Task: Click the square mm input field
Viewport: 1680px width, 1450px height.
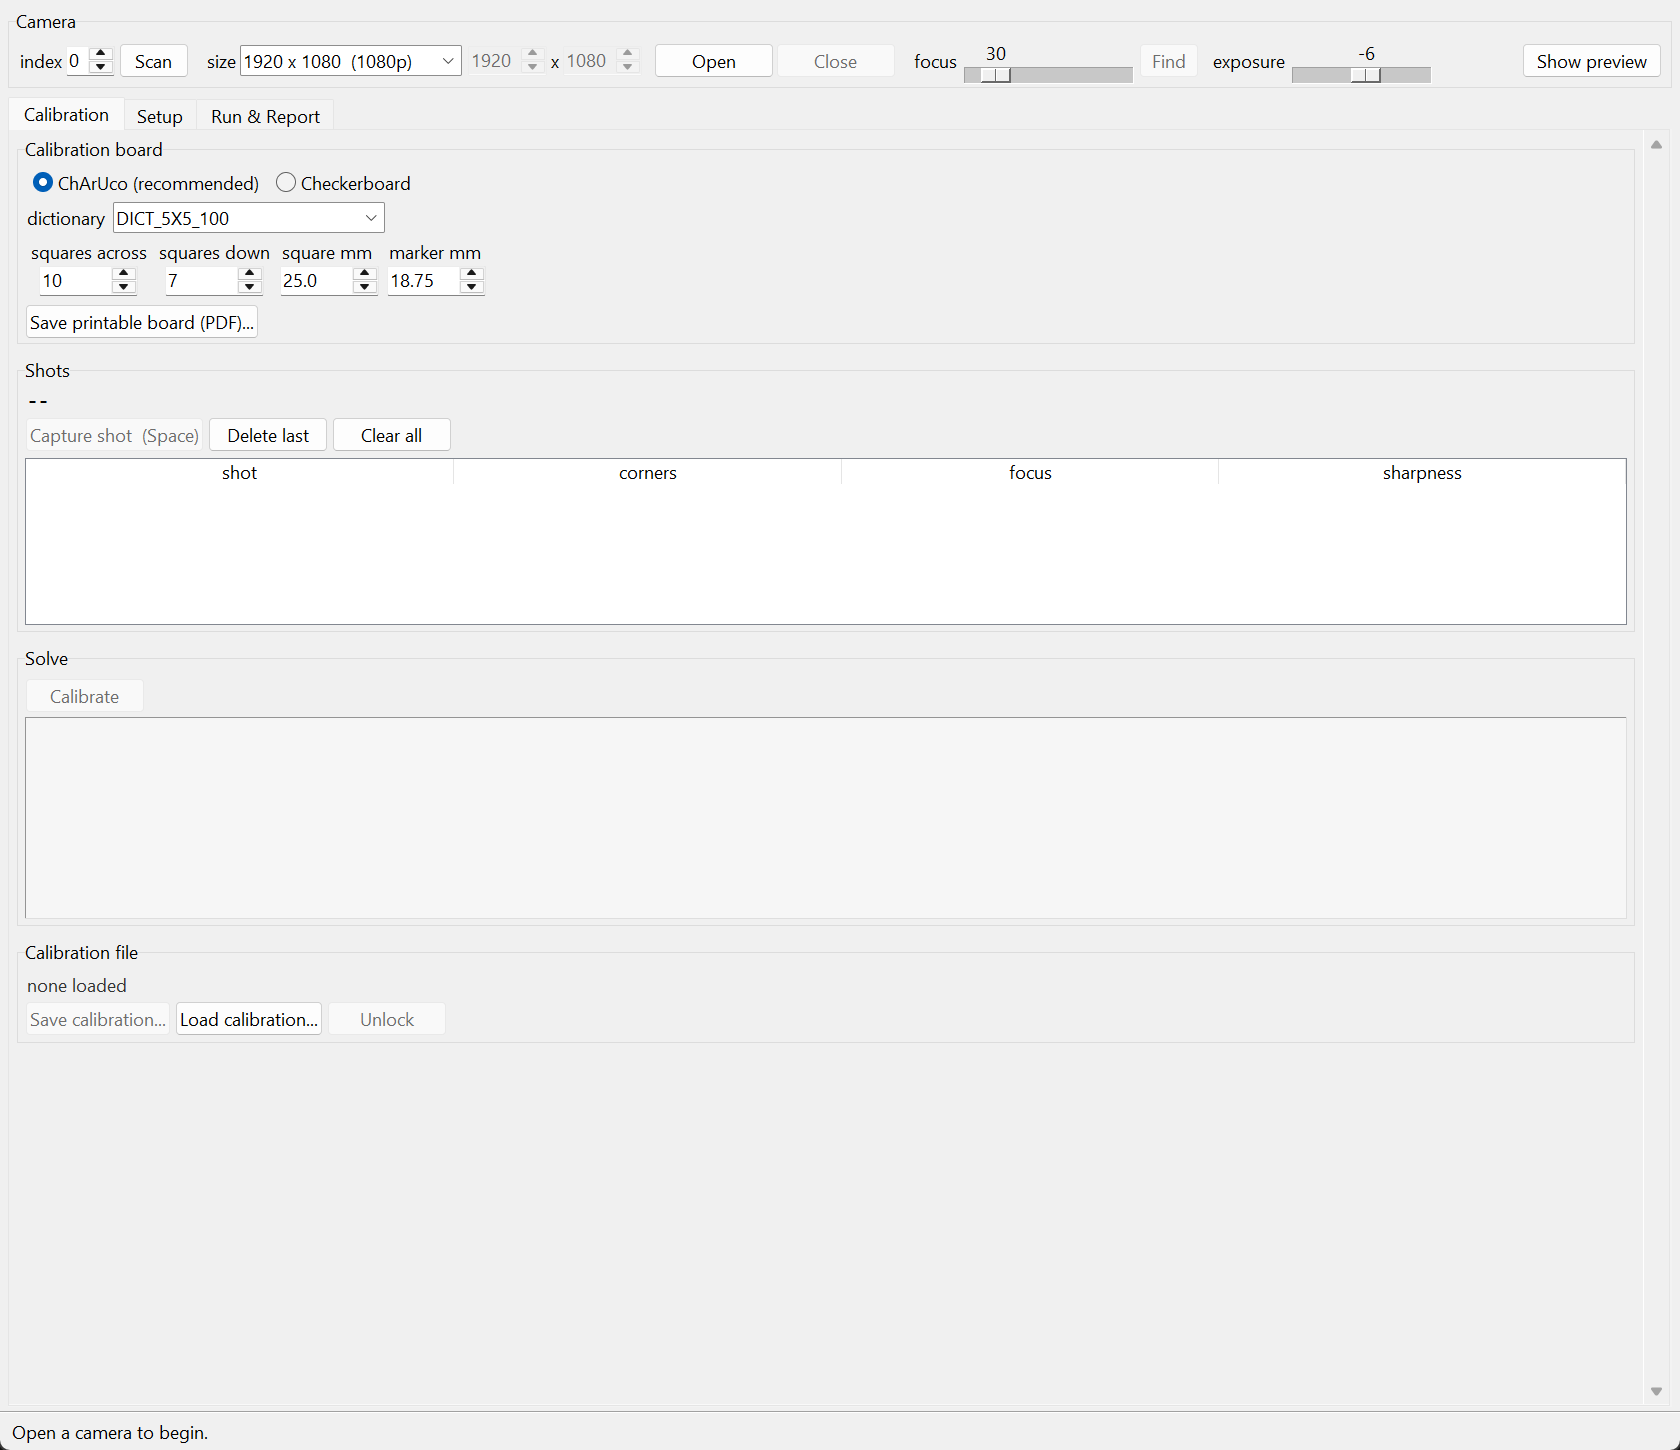Action: (317, 281)
